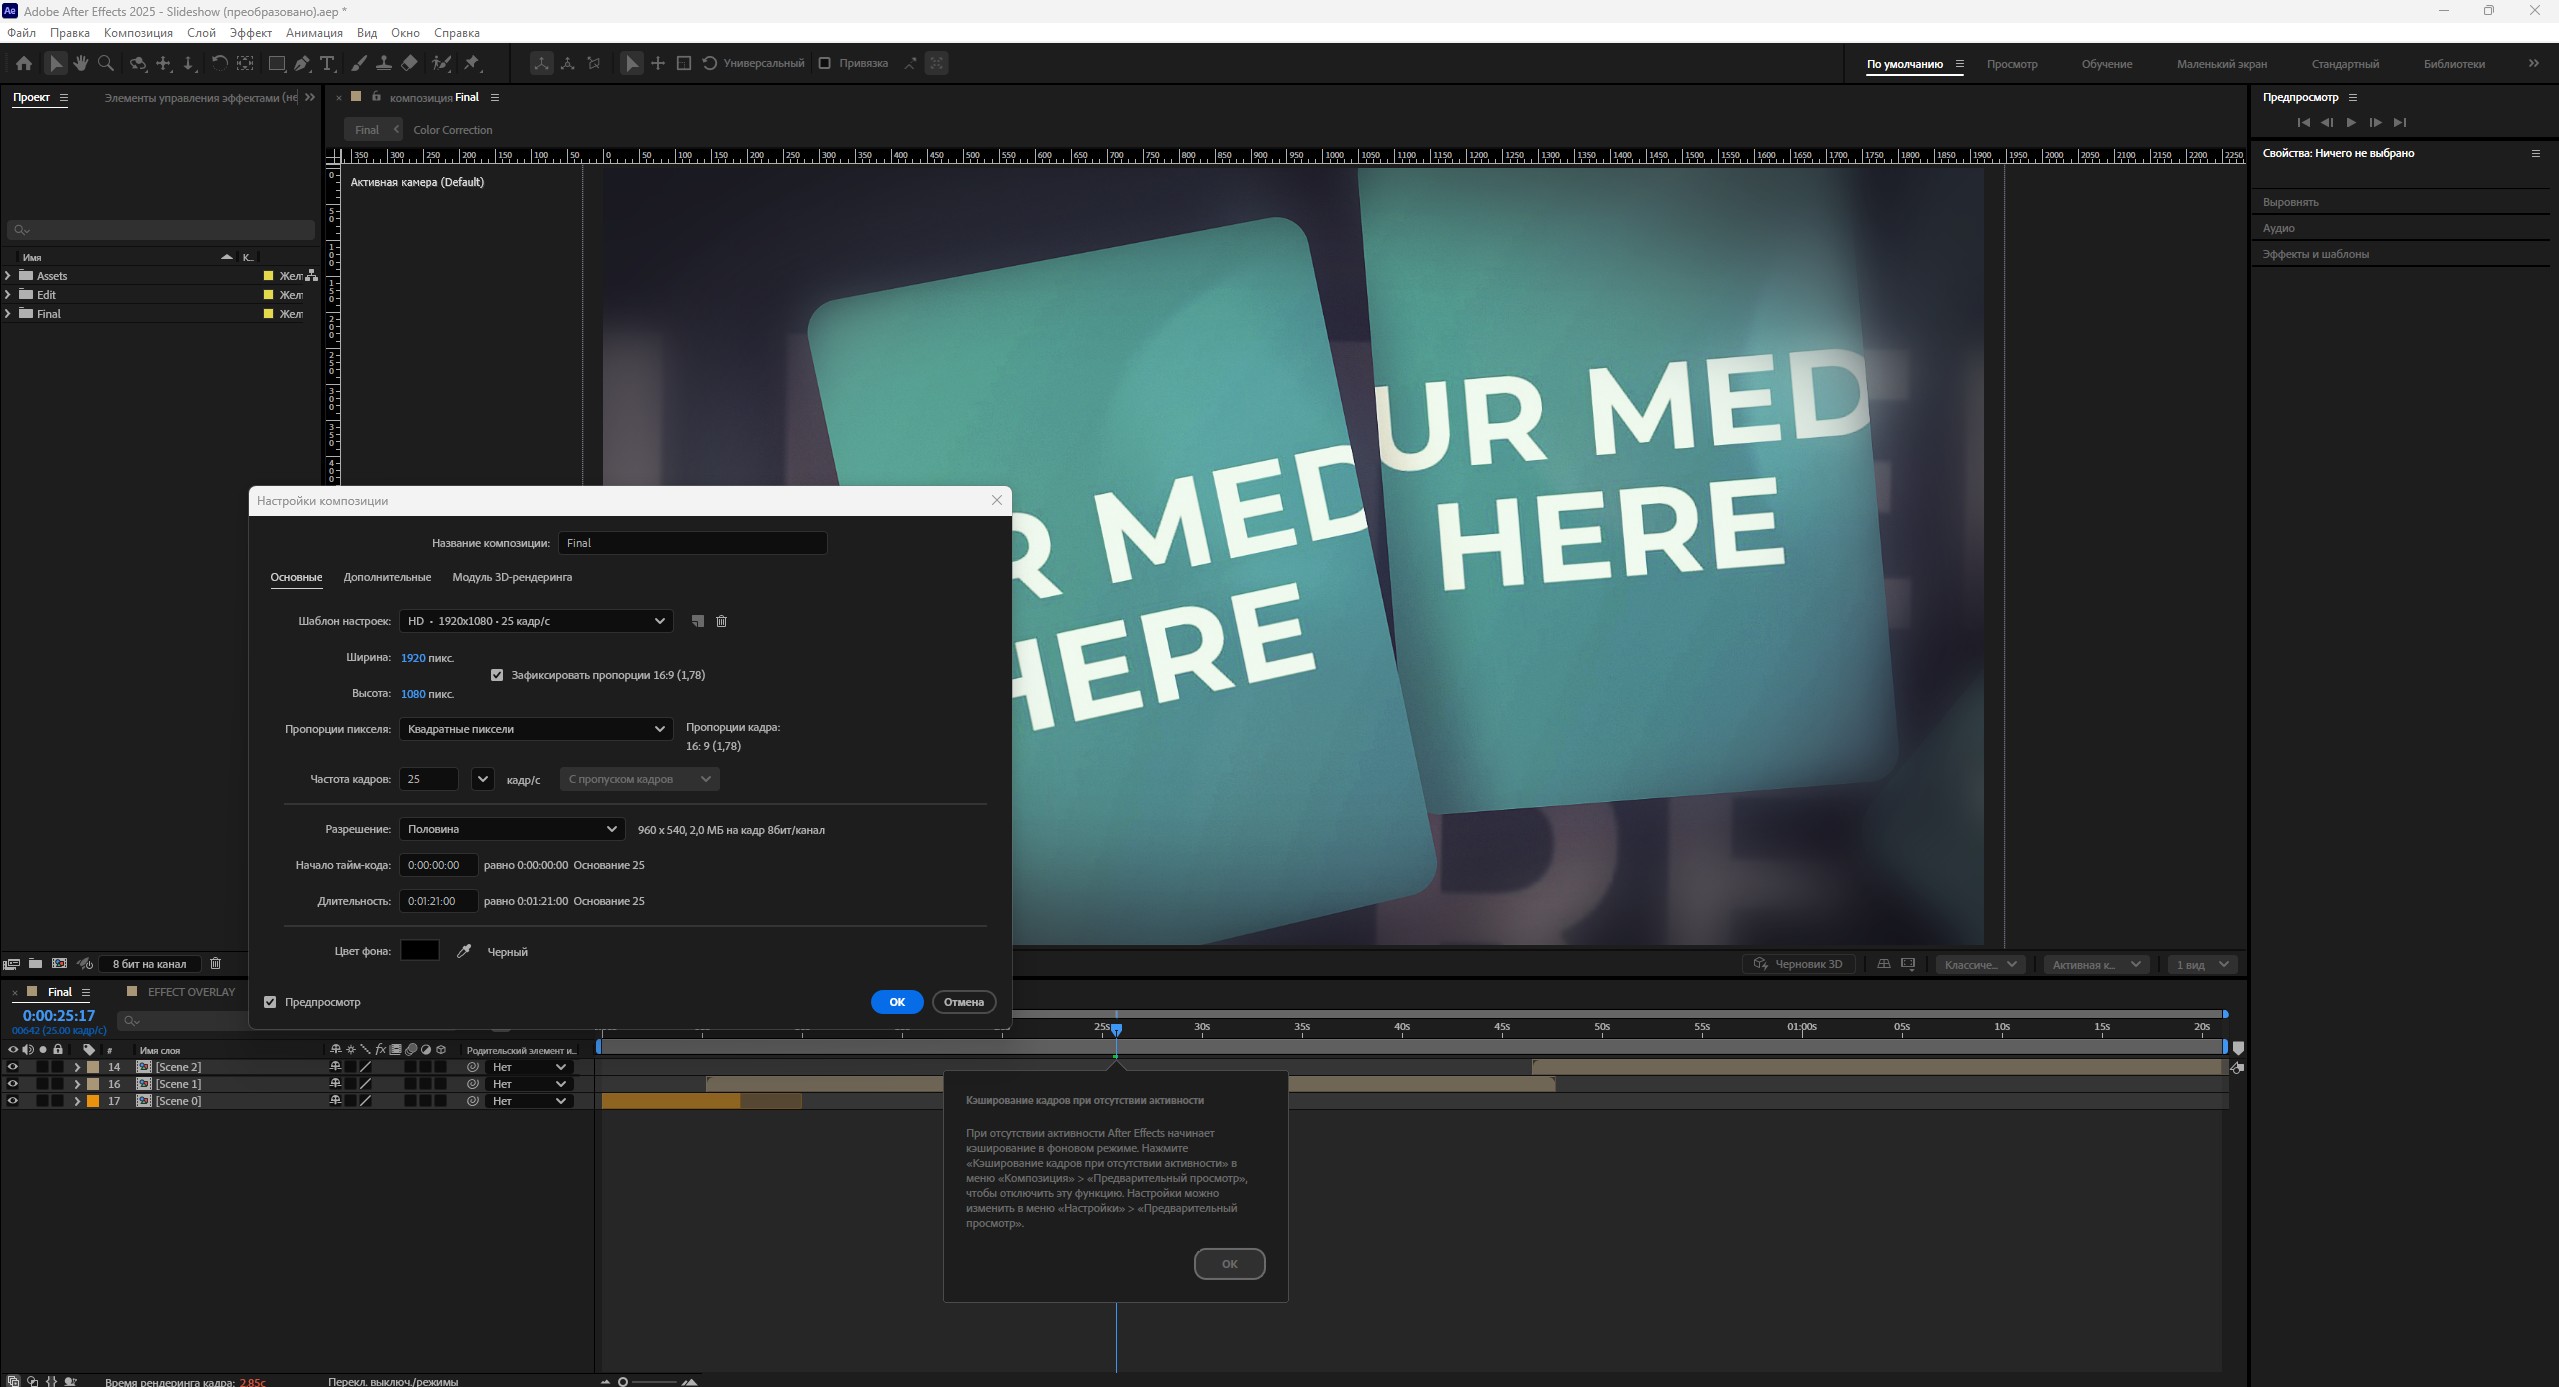Open the Эффект menu
Screen dimensions: 2559x1387
point(250,33)
